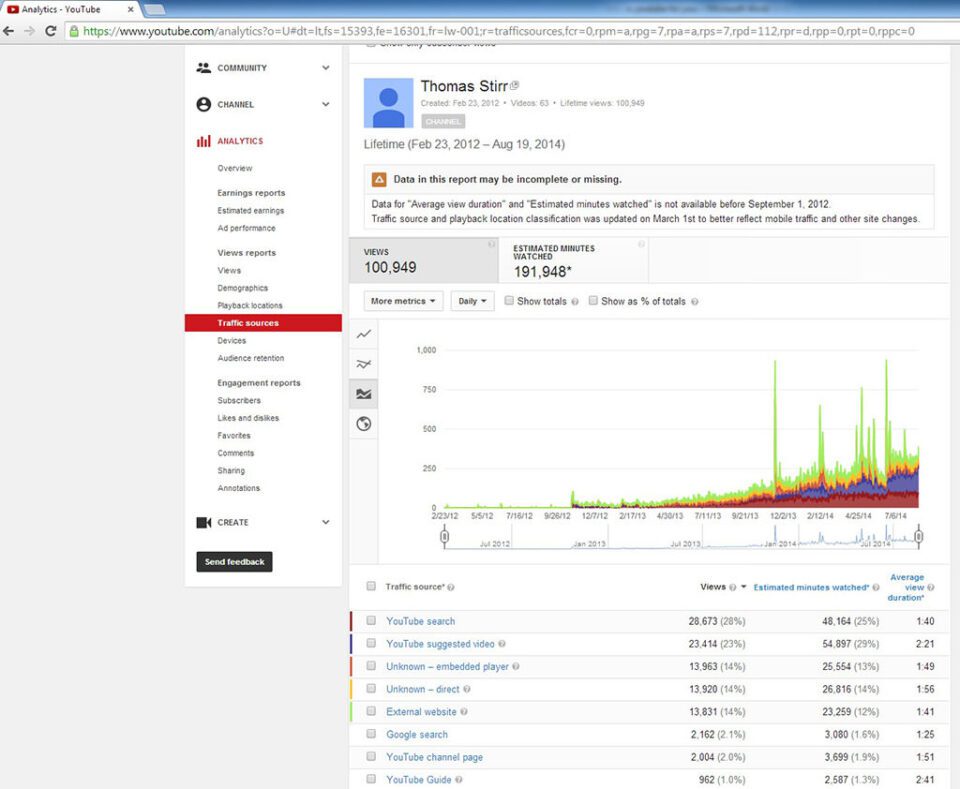Click the Views column sort arrow

(743, 587)
